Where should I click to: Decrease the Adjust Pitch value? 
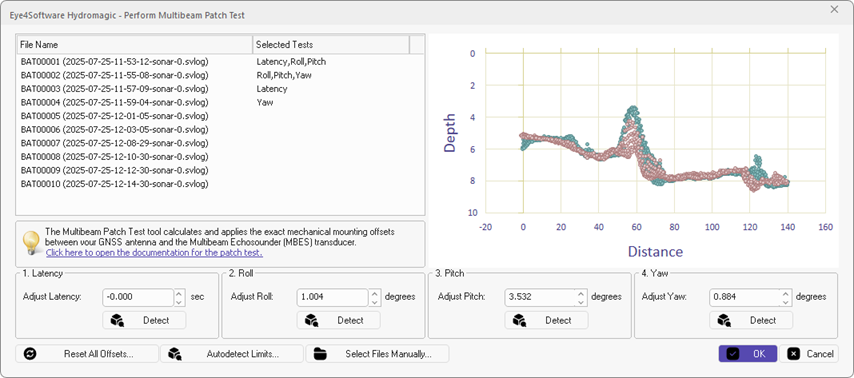(x=582, y=302)
